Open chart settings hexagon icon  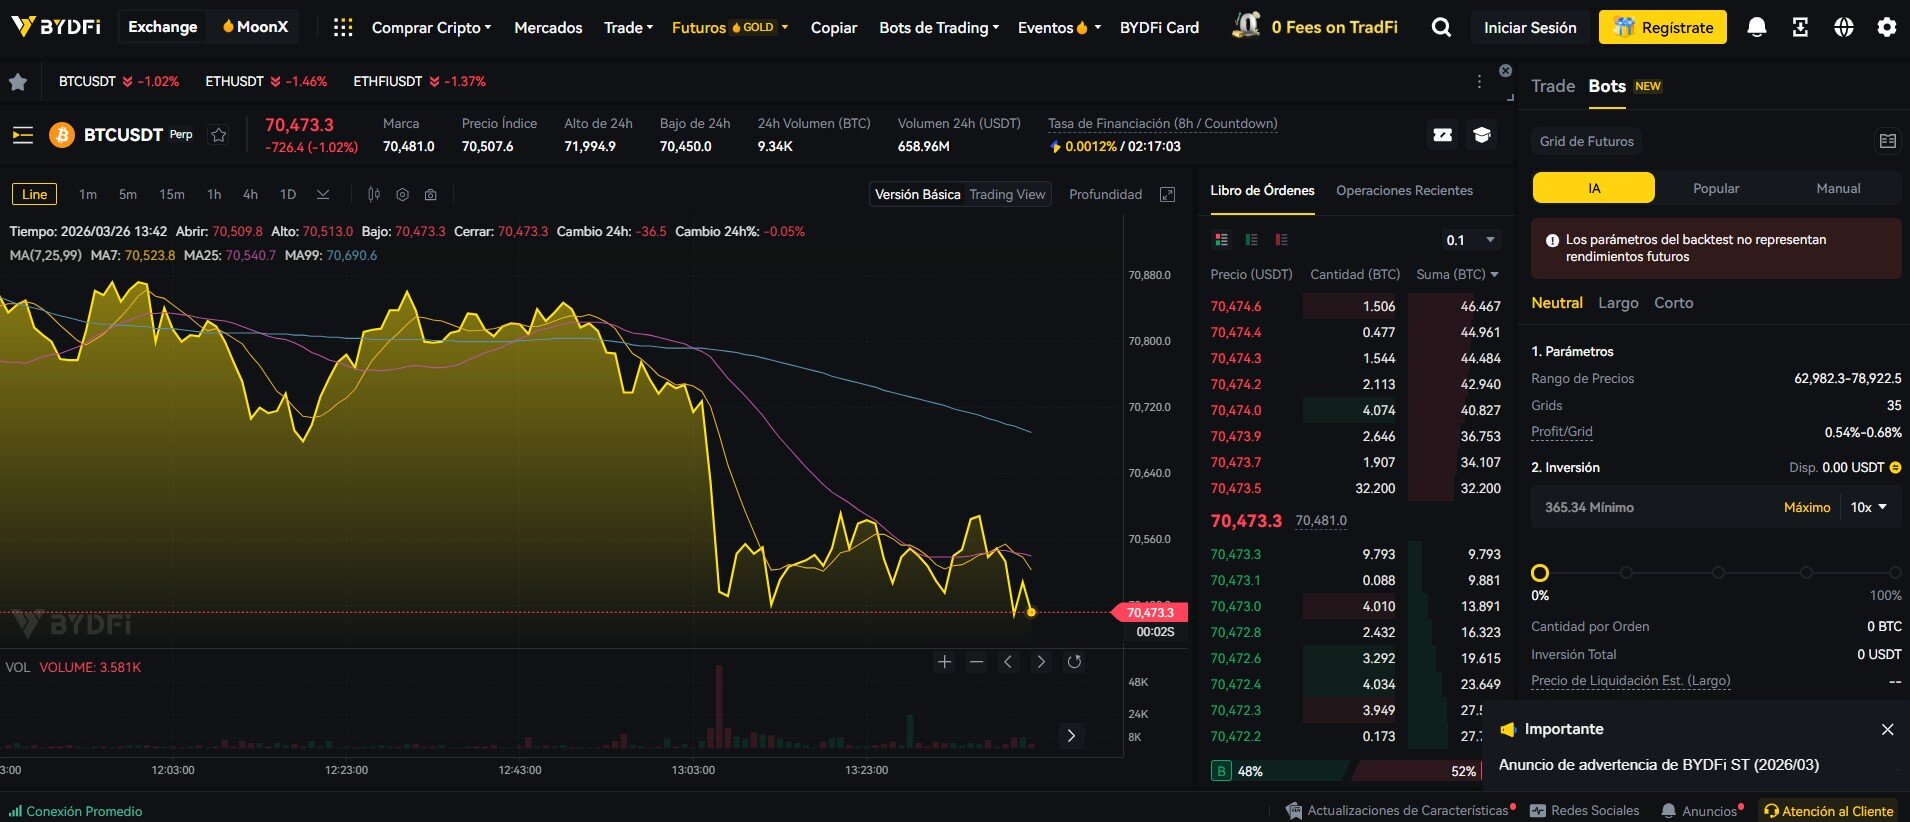(x=402, y=195)
